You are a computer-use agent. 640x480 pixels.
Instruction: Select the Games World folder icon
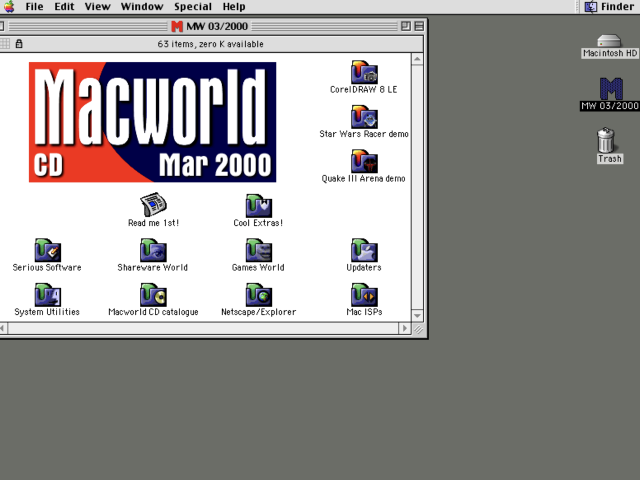259,250
